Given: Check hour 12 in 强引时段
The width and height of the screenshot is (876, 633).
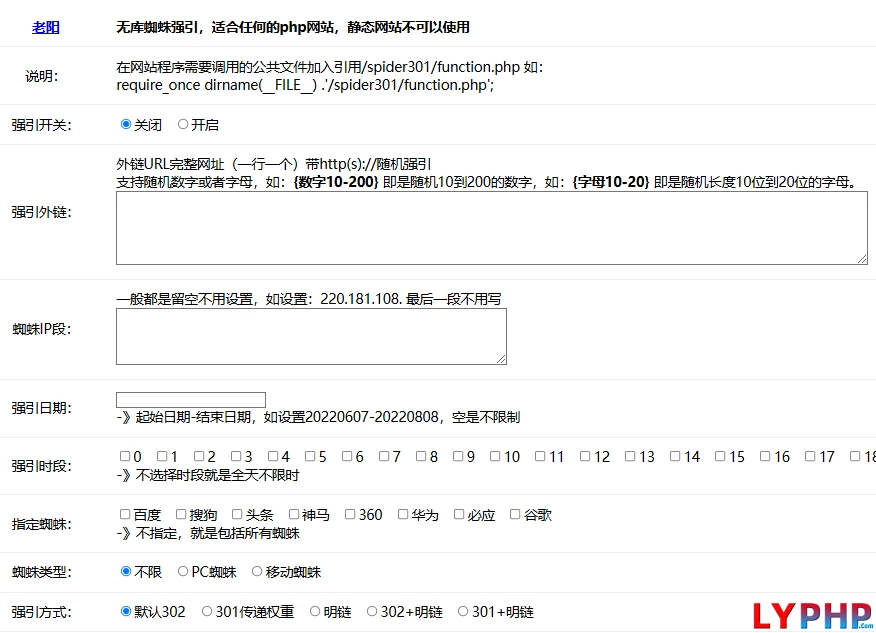Looking at the screenshot, I should pos(583,456).
